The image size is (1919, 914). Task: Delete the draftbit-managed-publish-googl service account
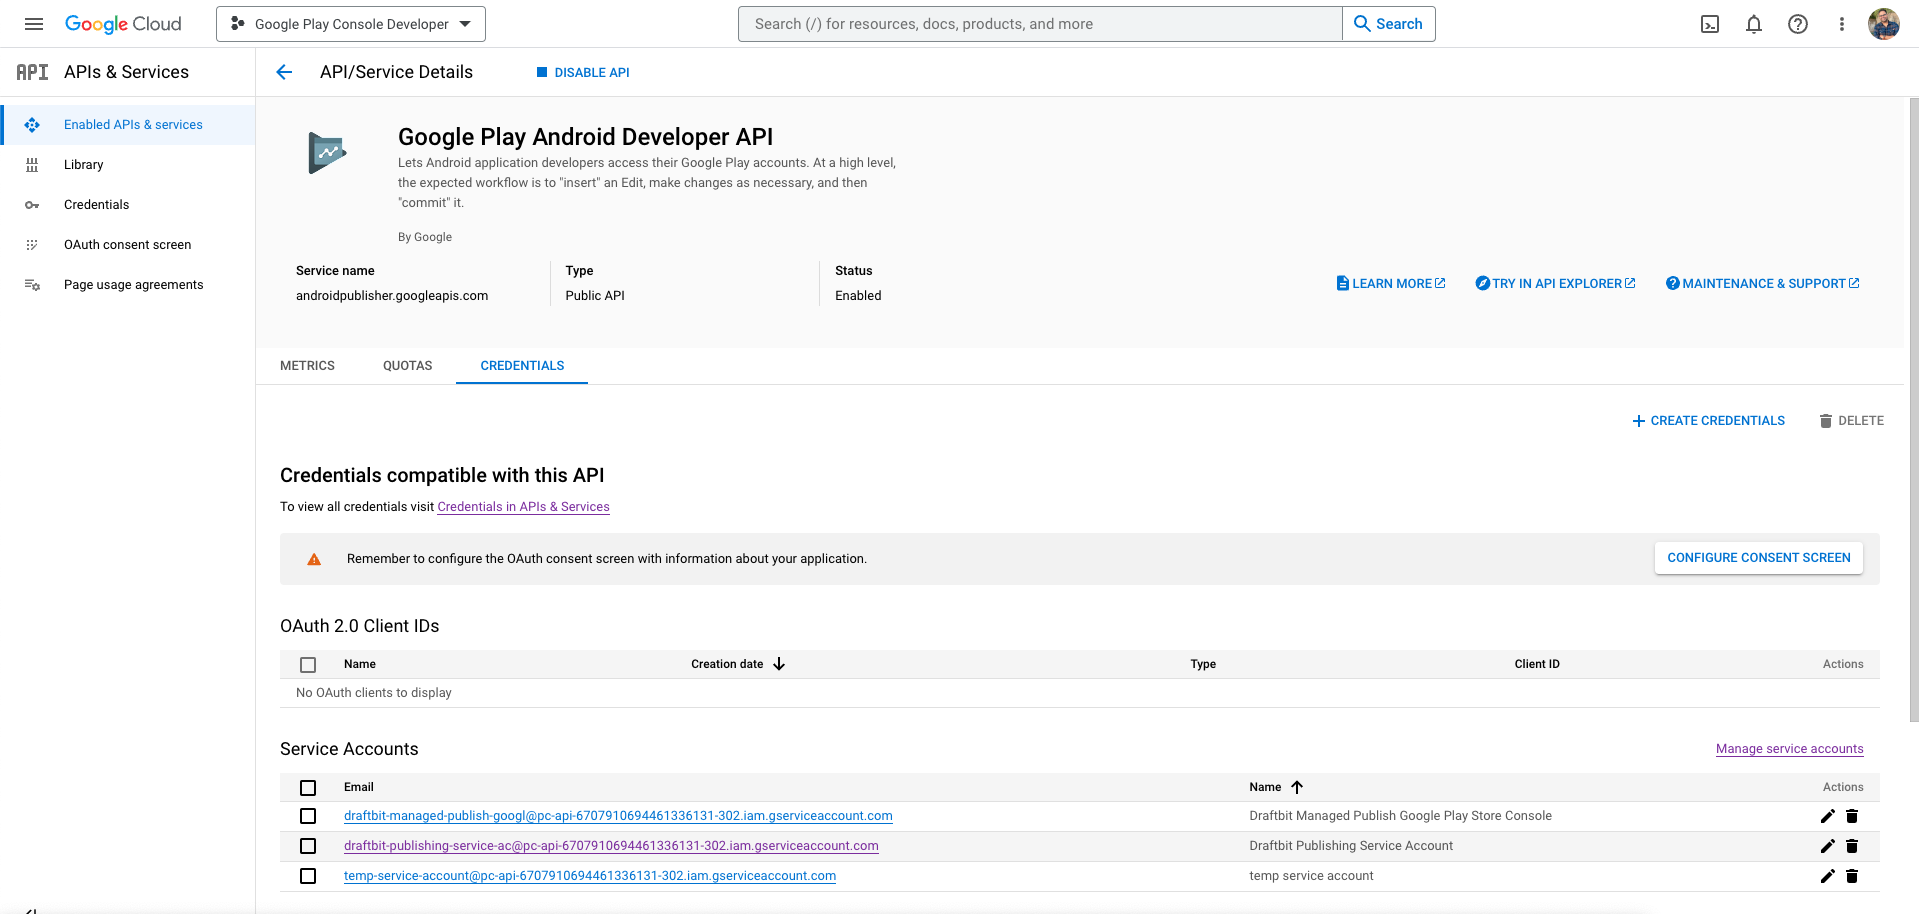[1852, 816]
